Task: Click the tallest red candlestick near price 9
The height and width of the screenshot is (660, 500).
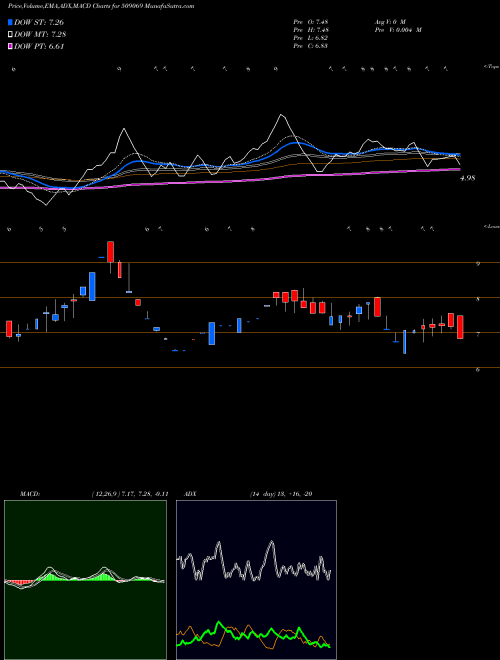Action: (x=110, y=252)
